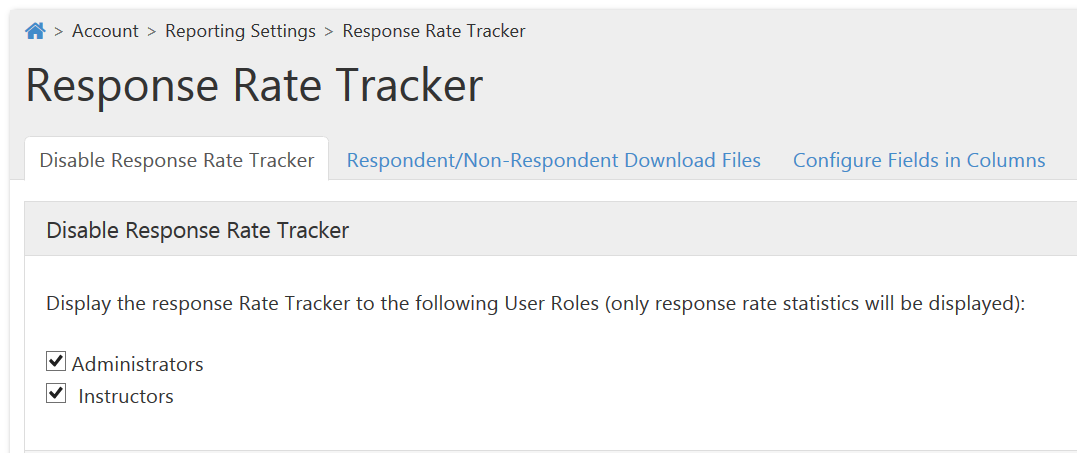Click the chevron separator after the home icon

click(x=59, y=32)
